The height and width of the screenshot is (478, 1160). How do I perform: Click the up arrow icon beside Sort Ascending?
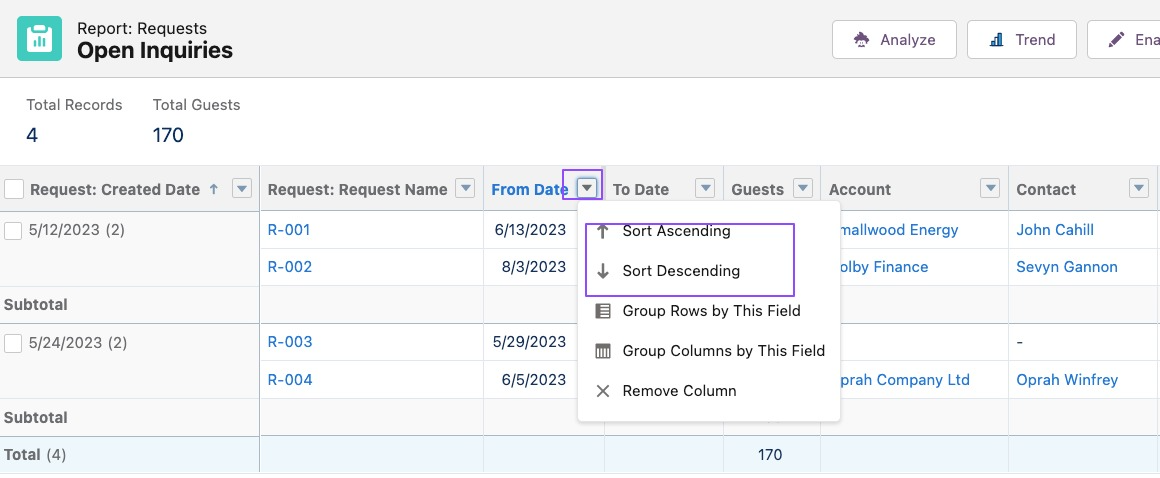(x=603, y=232)
